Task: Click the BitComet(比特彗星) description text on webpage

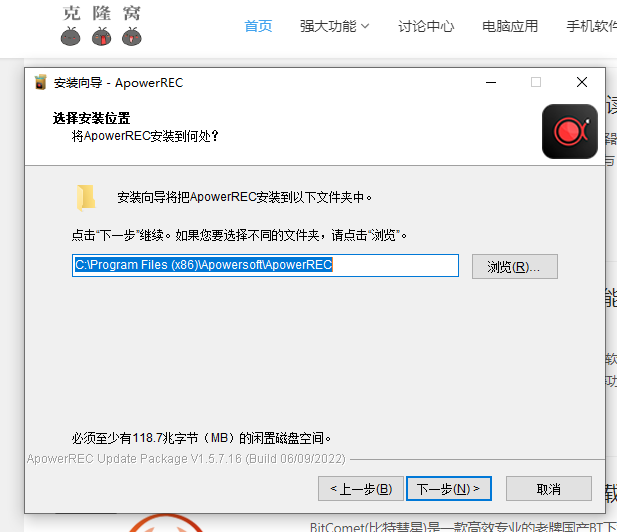Action: coord(463,526)
